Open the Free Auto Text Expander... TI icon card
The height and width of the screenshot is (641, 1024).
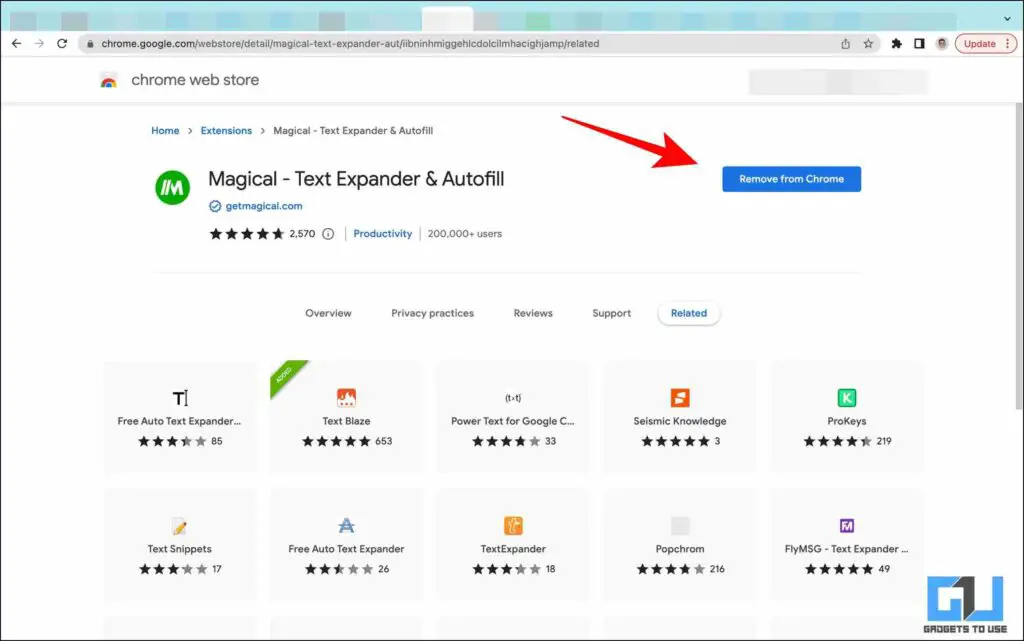pyautogui.click(x=180, y=398)
